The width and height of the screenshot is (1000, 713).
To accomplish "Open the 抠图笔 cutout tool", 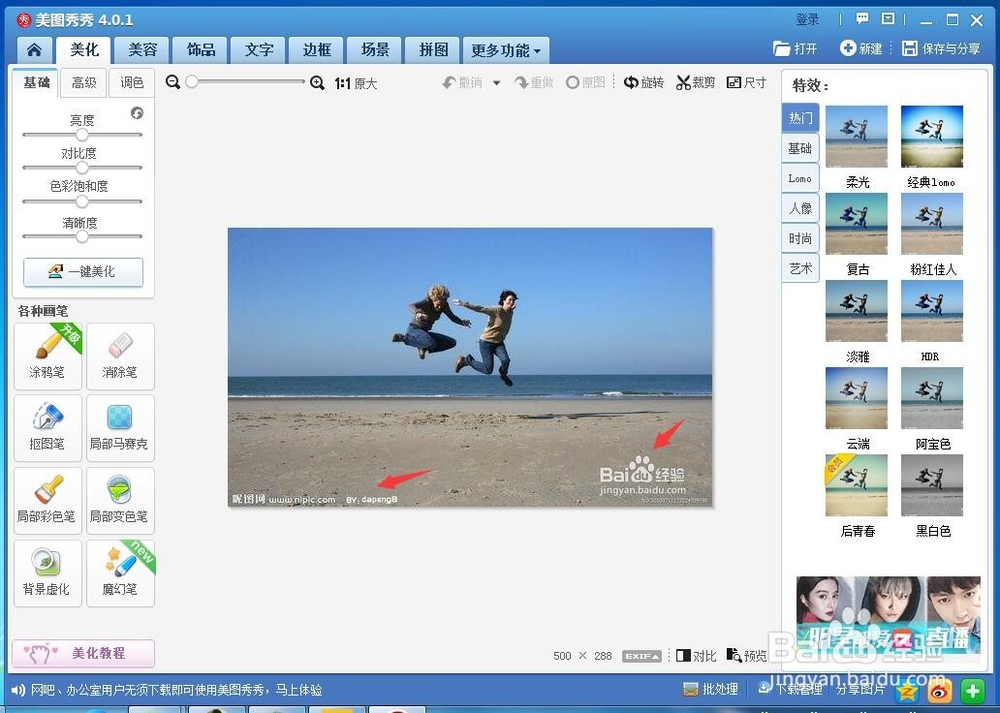I will pyautogui.click(x=47, y=428).
